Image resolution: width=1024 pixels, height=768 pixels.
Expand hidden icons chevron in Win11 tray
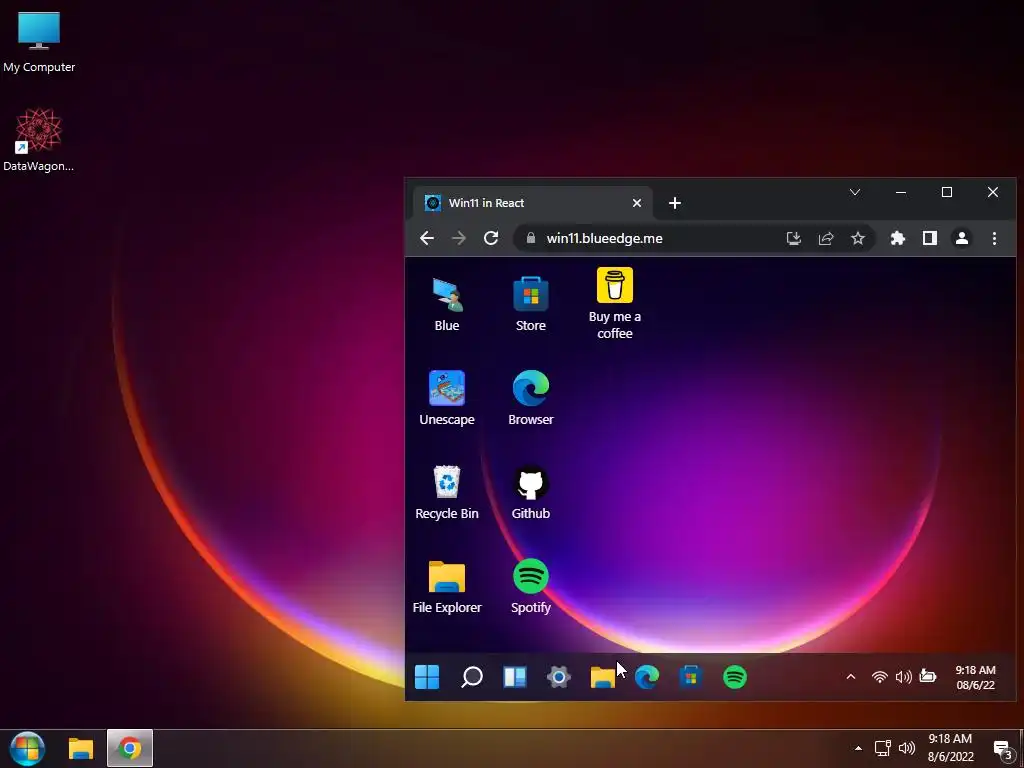point(851,677)
